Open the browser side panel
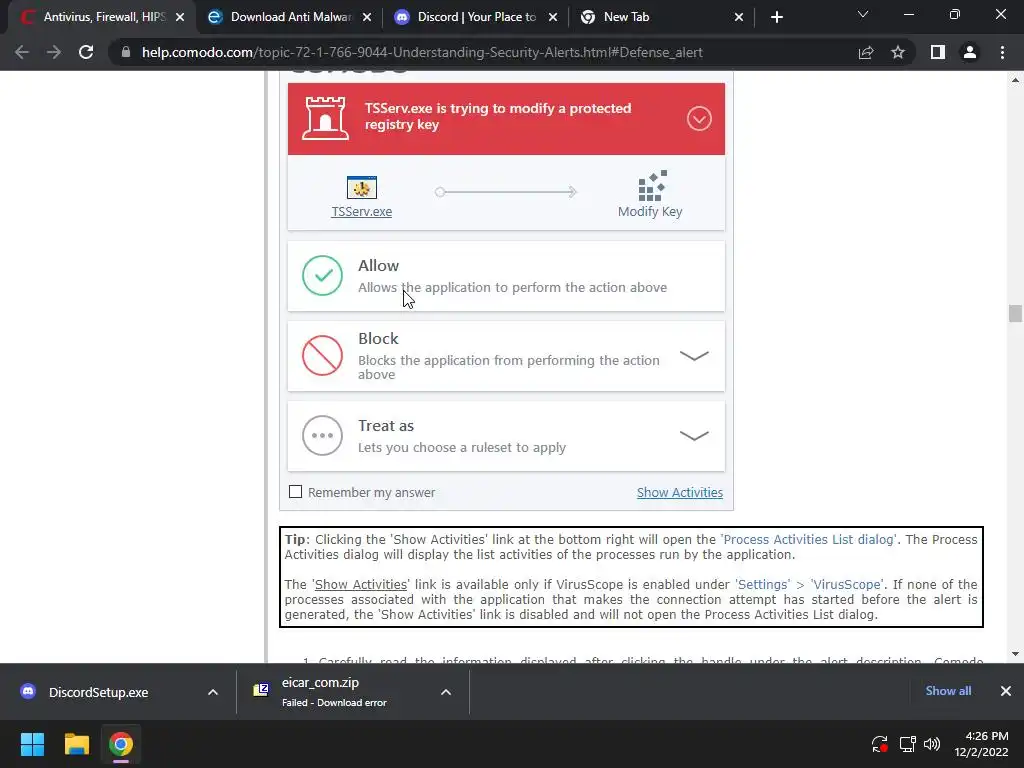The image size is (1024, 768). tap(938, 52)
